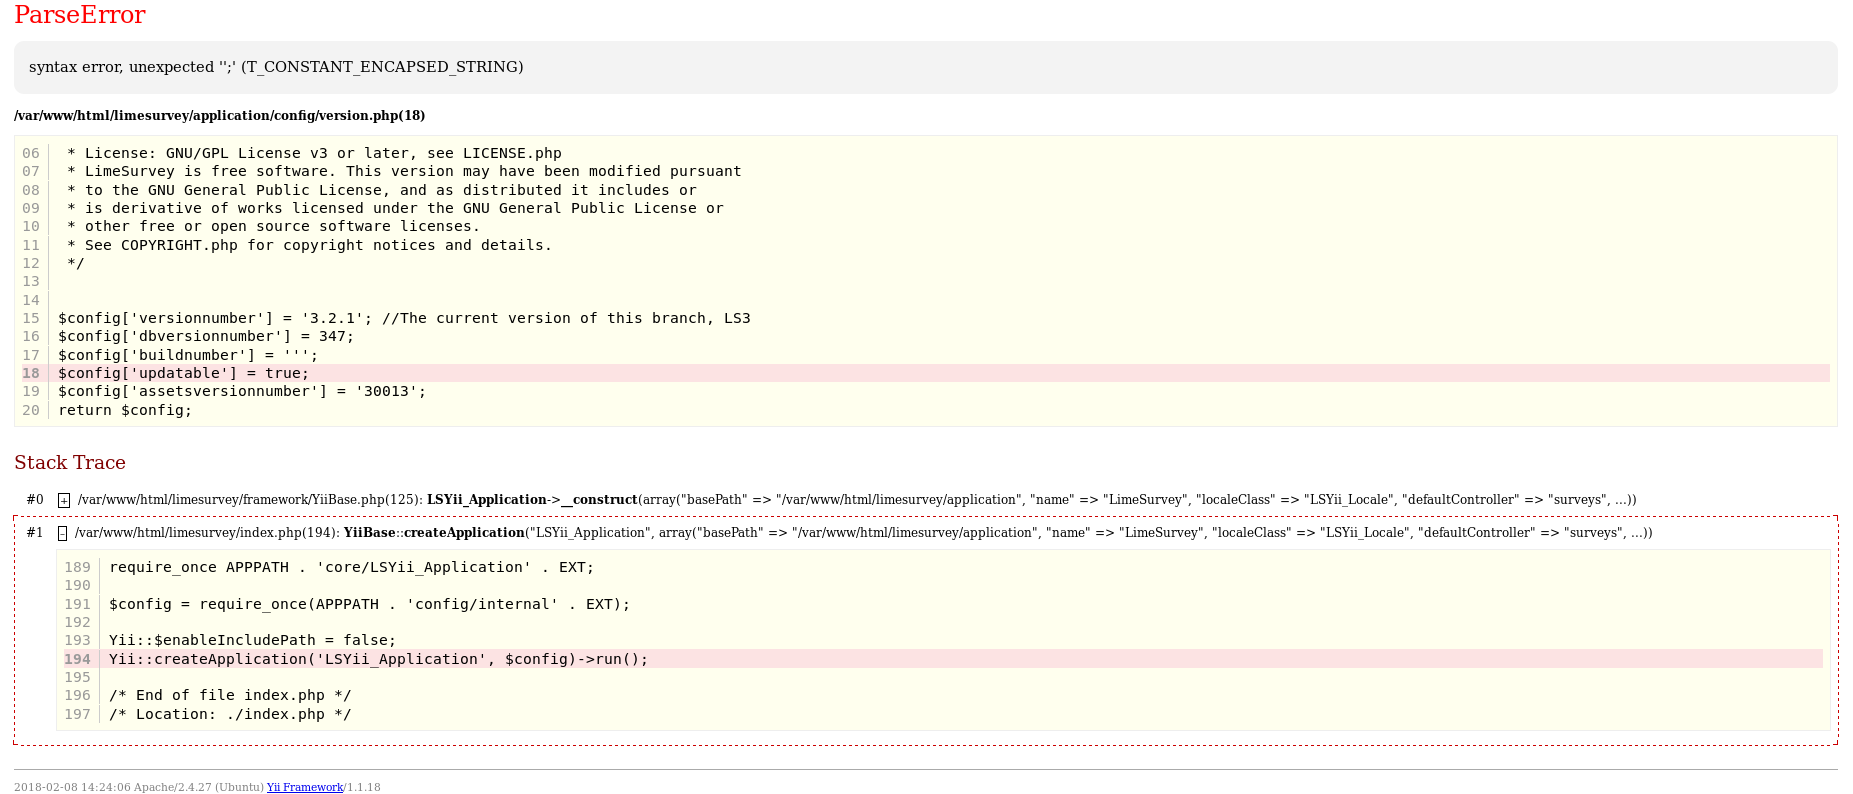Open the Yii Framework link in footer
Image resolution: width=1853 pixels, height=794 pixels.
(x=304, y=787)
